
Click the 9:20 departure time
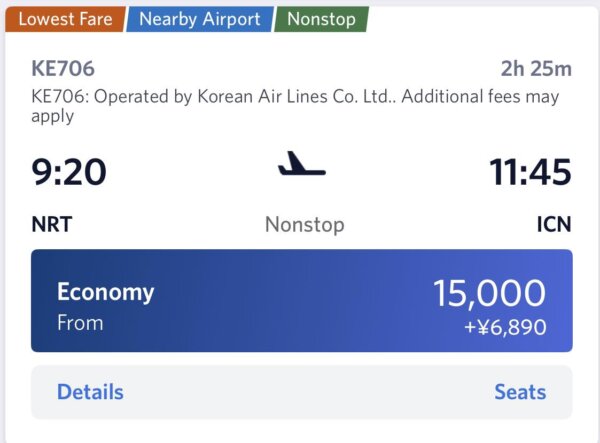point(68,172)
